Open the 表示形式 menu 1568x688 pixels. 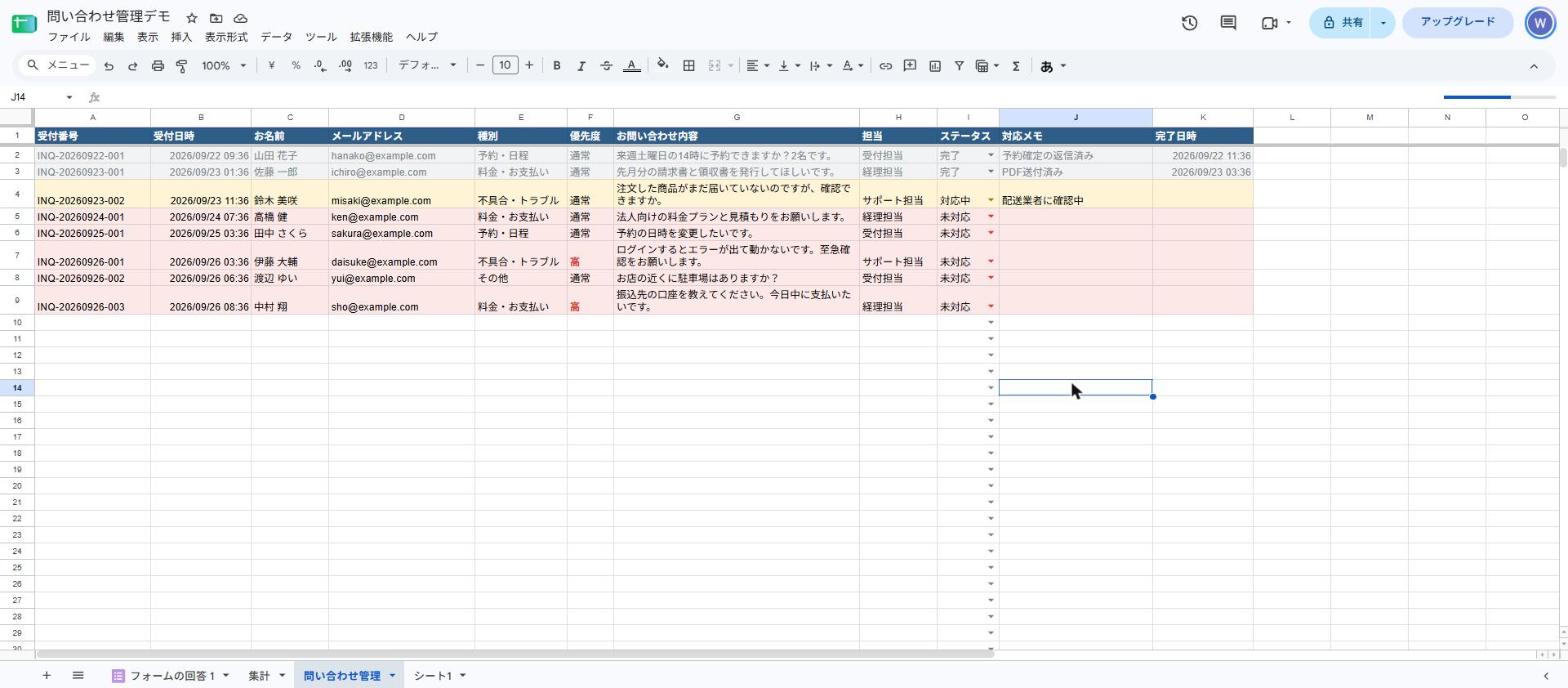tap(226, 37)
